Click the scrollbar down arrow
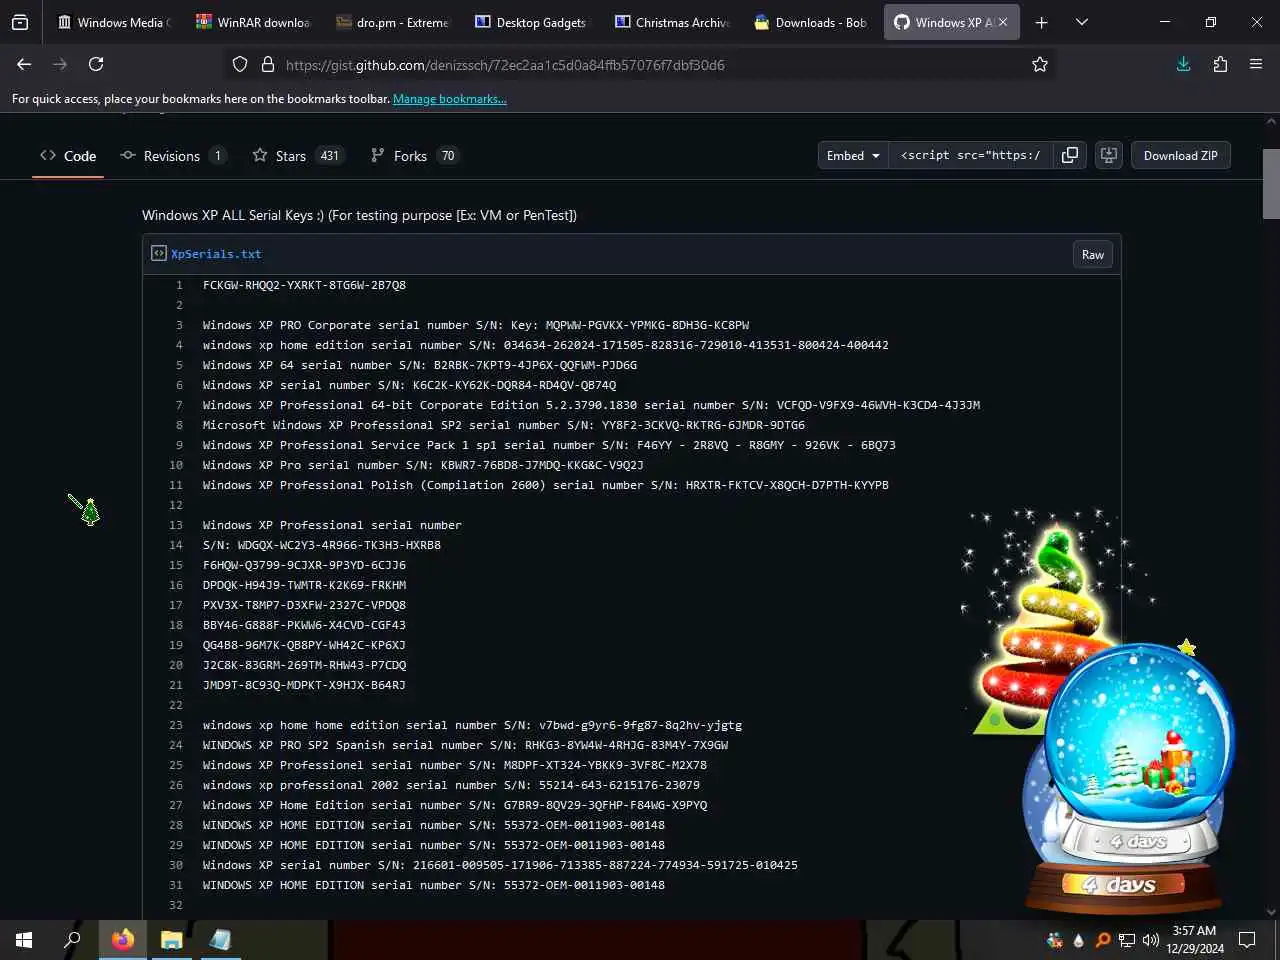The width and height of the screenshot is (1280, 960). pos(1271,912)
